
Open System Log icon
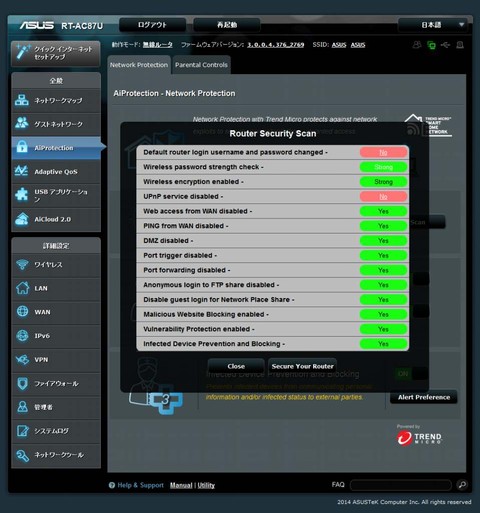tap(22, 431)
